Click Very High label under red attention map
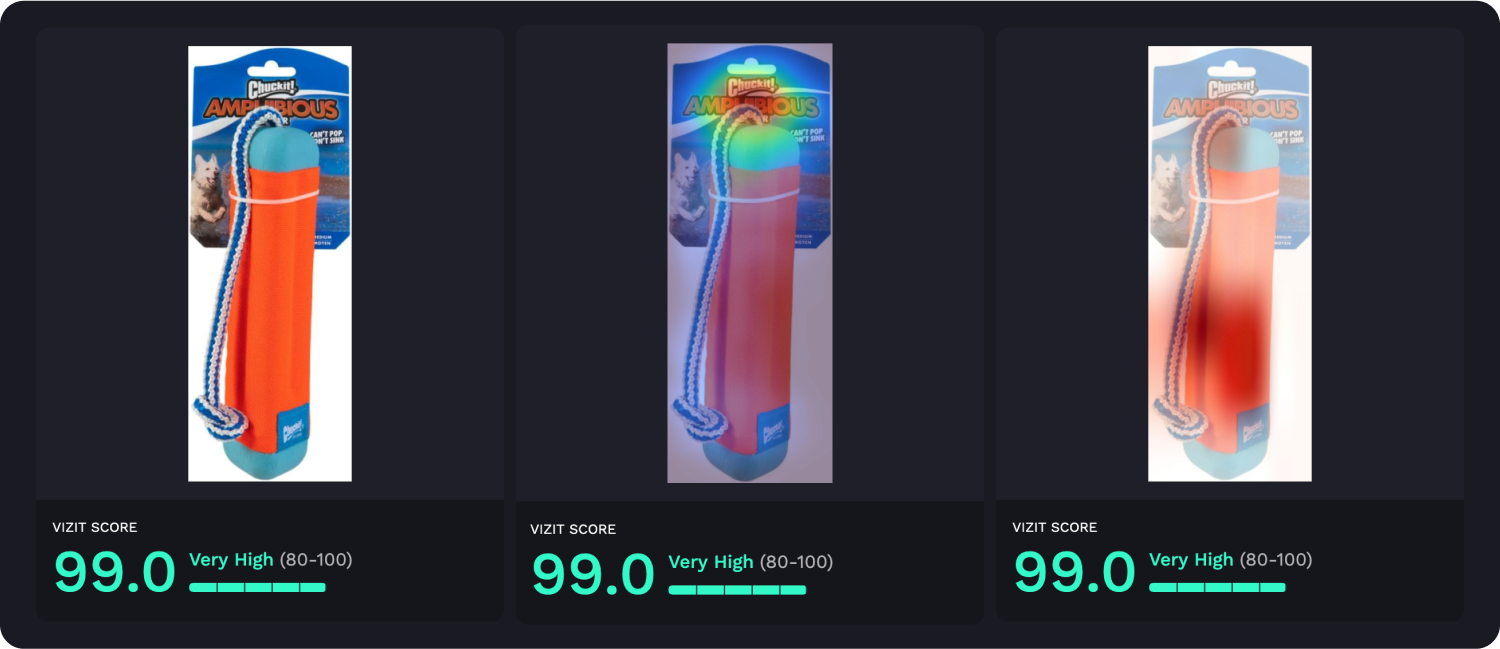Image resolution: width=1500 pixels, height=649 pixels. [x=1191, y=560]
